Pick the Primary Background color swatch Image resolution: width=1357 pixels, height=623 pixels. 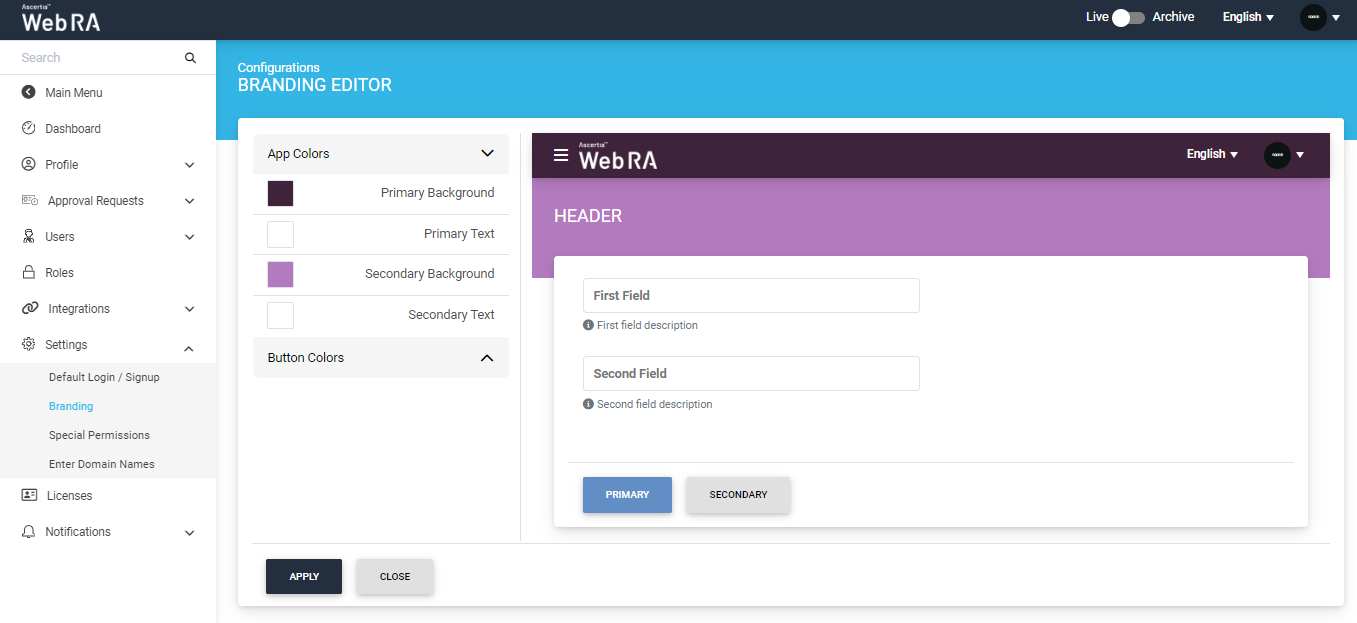tap(280, 194)
